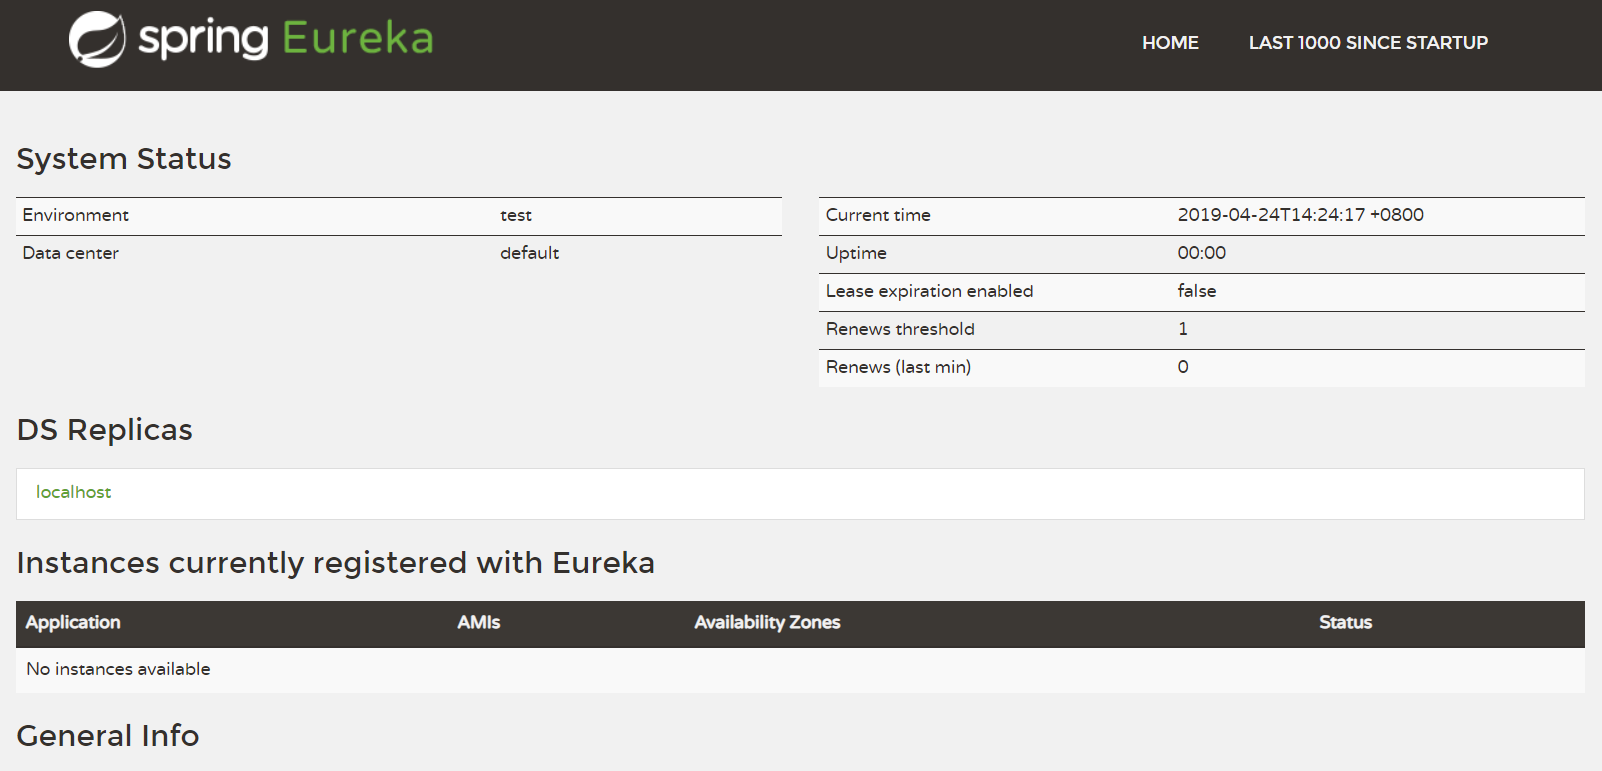This screenshot has height=771, width=1602.
Task: Click the Current time label
Action: coord(878,215)
